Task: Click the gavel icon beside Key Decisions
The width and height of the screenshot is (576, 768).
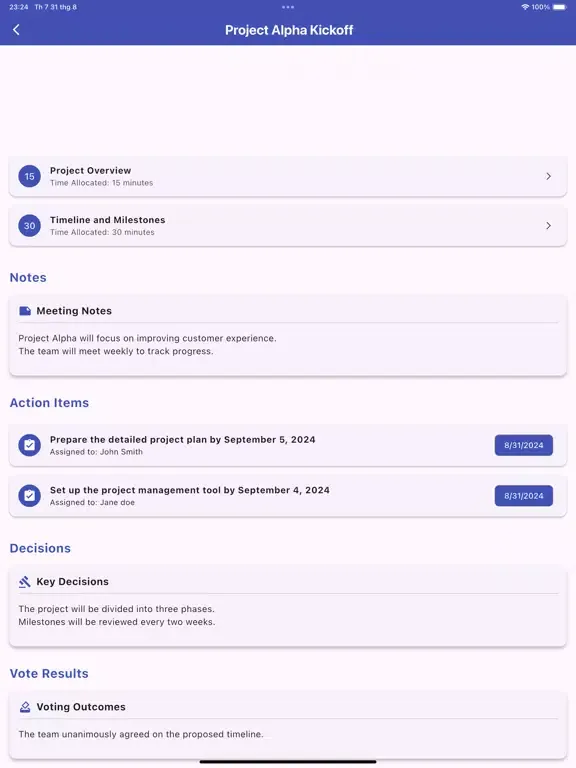Action: tap(24, 581)
